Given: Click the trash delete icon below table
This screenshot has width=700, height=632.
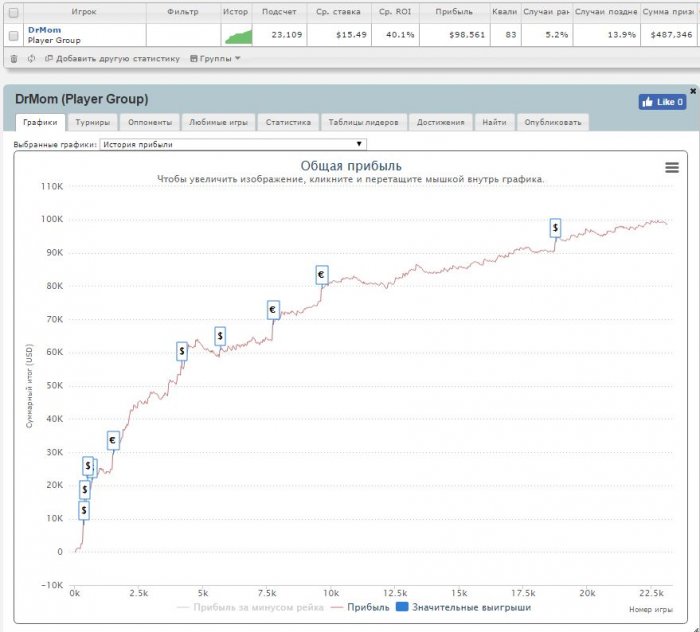Looking at the screenshot, I should [13, 59].
